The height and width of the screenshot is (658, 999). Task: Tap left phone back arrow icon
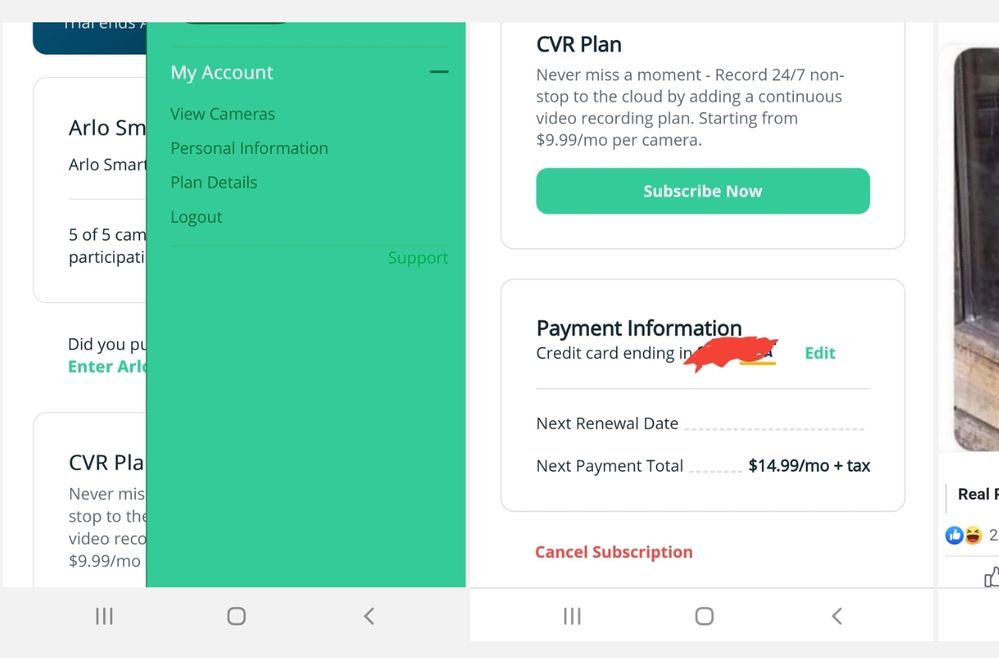369,616
